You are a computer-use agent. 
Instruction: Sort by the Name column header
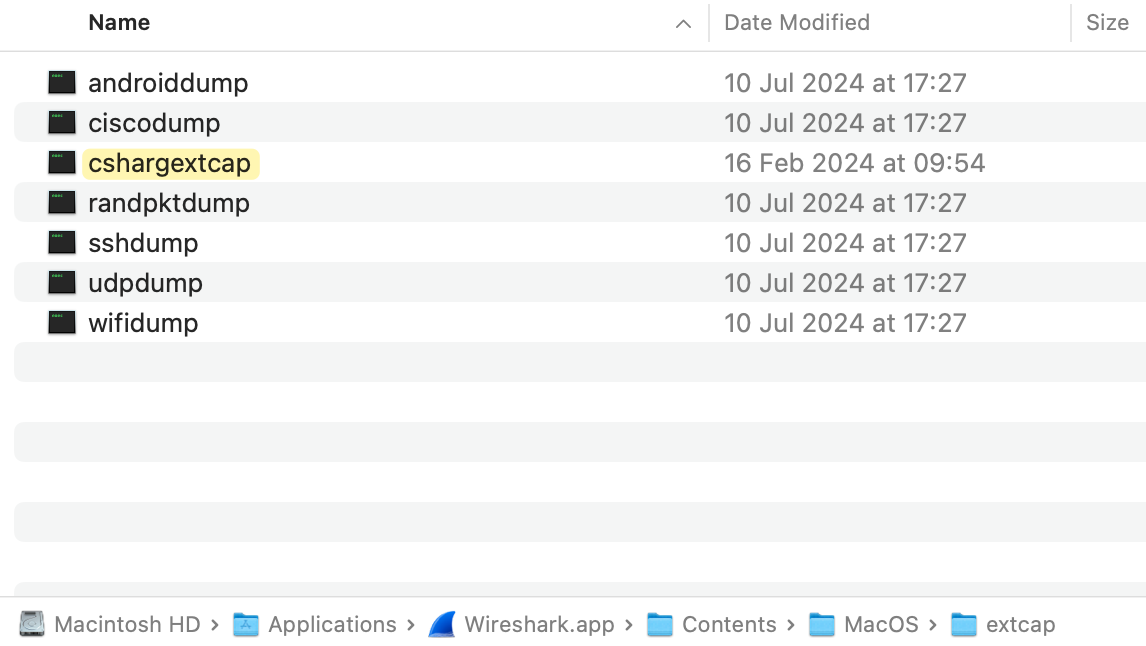pyautogui.click(x=120, y=23)
